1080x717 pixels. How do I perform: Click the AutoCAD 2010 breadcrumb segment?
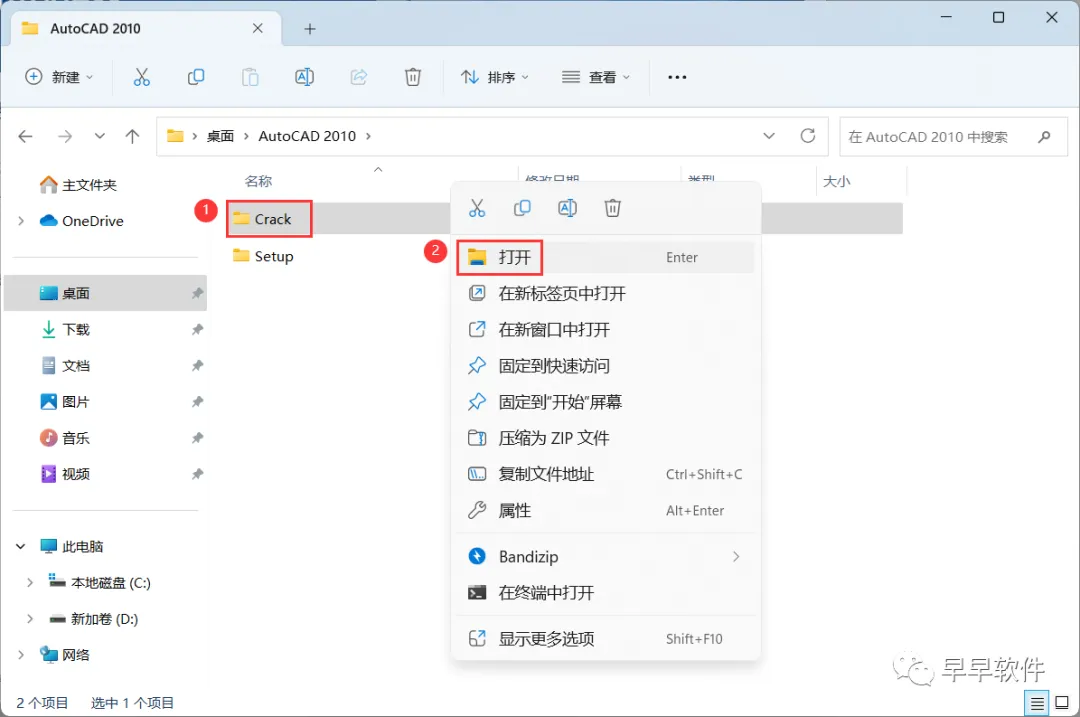307,136
